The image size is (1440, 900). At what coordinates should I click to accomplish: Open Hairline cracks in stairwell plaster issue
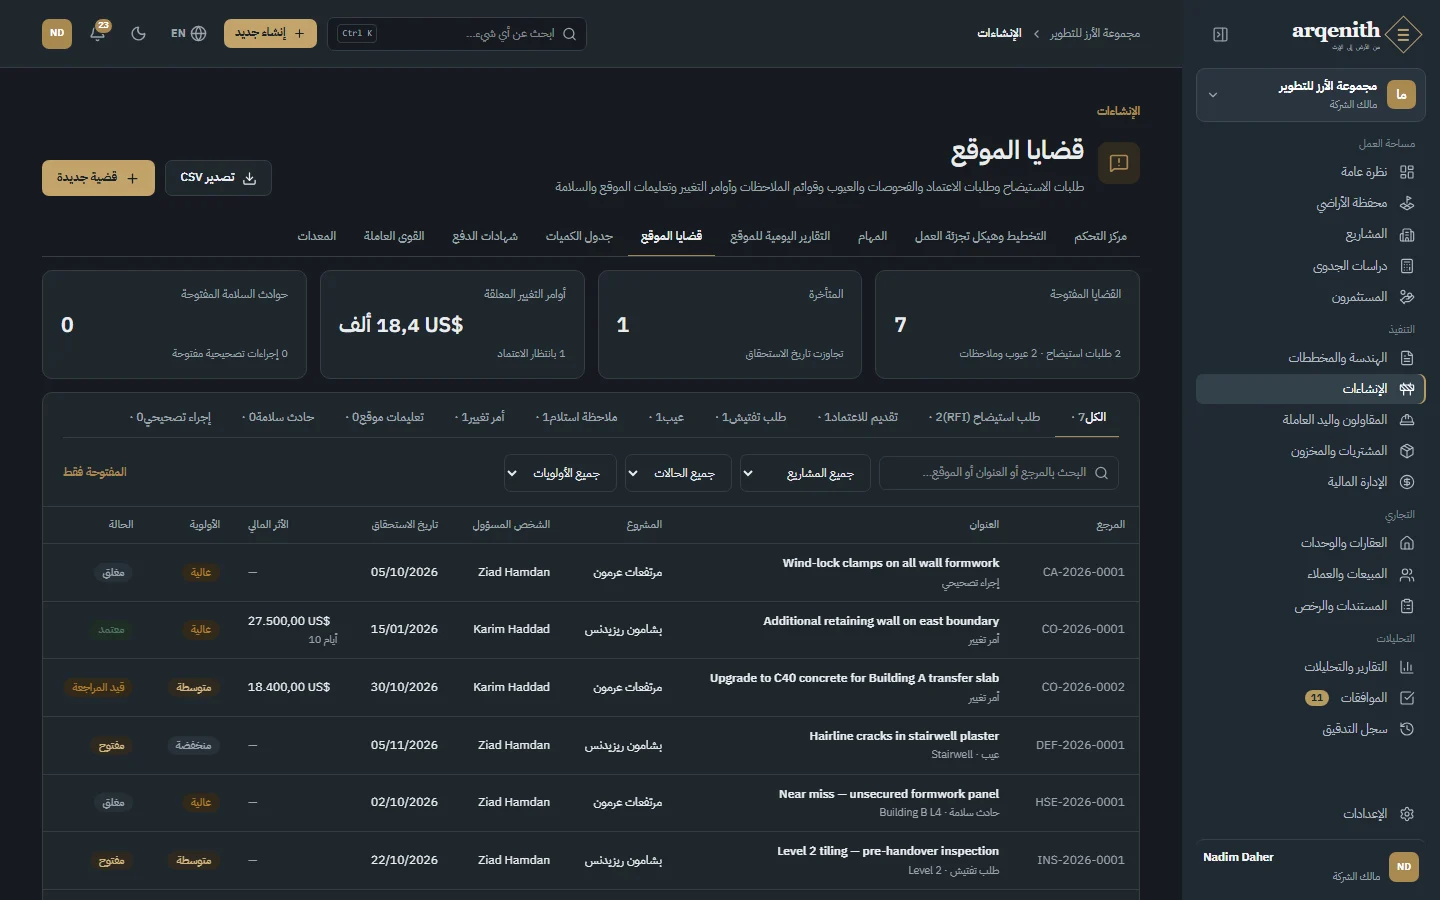click(904, 736)
